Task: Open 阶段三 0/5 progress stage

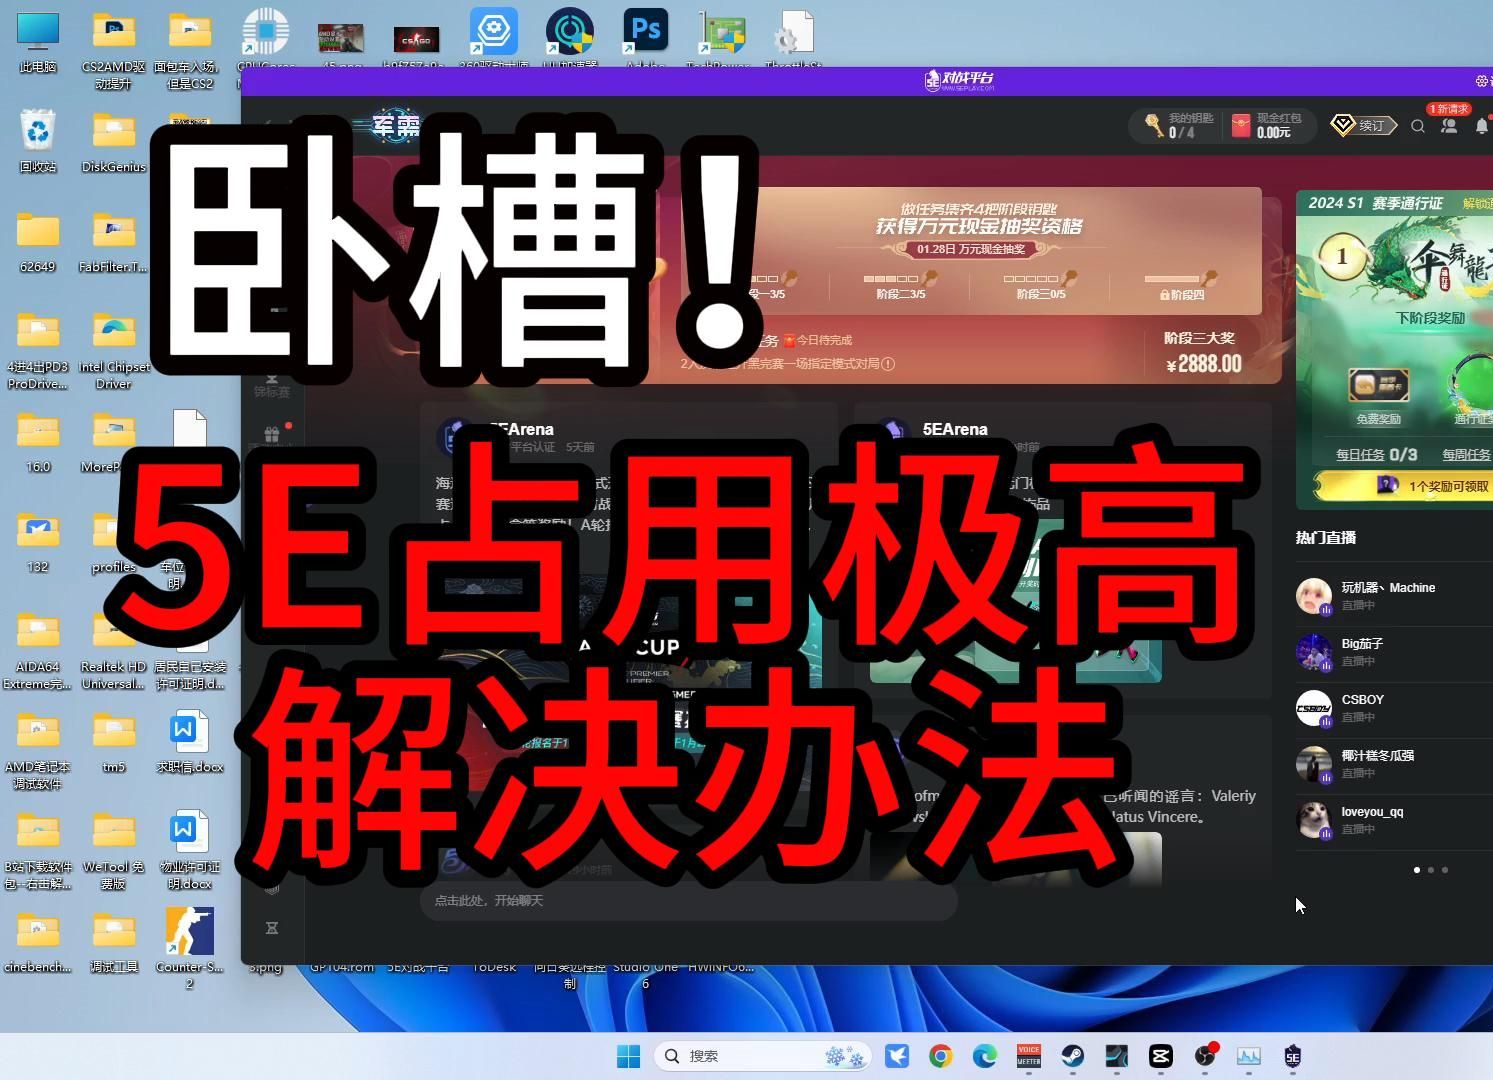Action: pyautogui.click(x=1040, y=286)
